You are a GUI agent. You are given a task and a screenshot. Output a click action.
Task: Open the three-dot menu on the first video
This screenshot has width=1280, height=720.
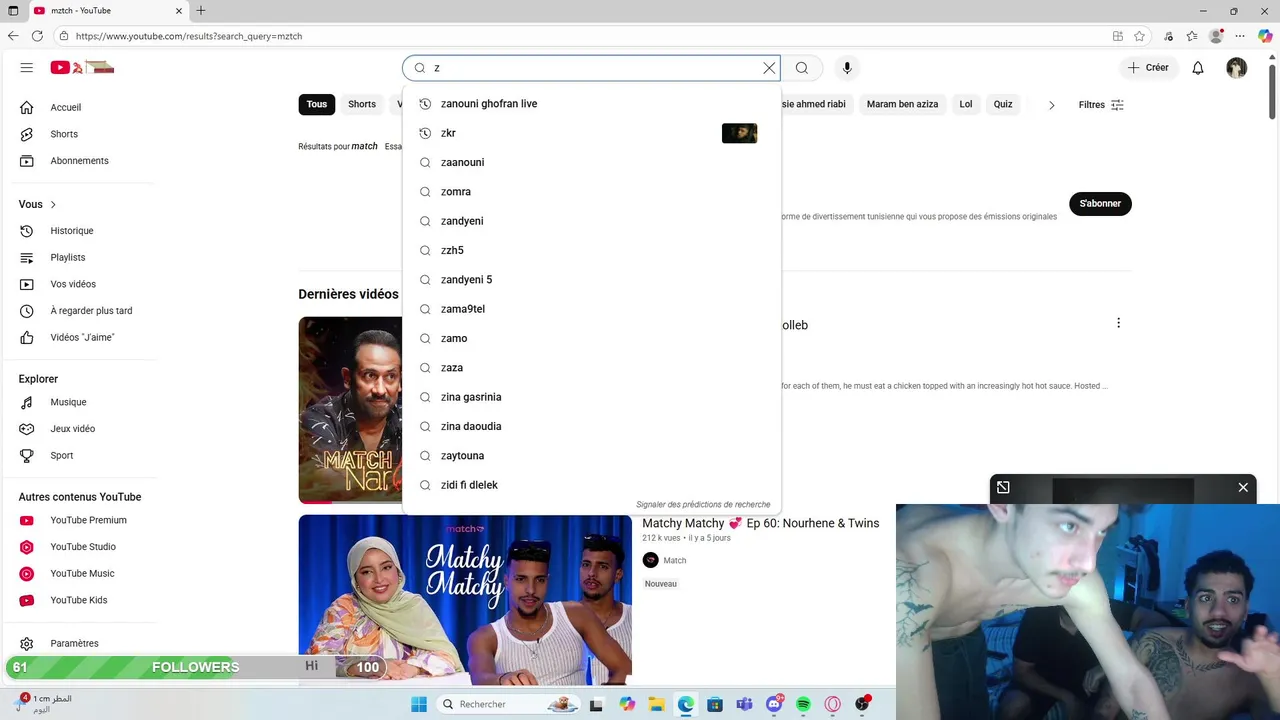tap(1118, 323)
